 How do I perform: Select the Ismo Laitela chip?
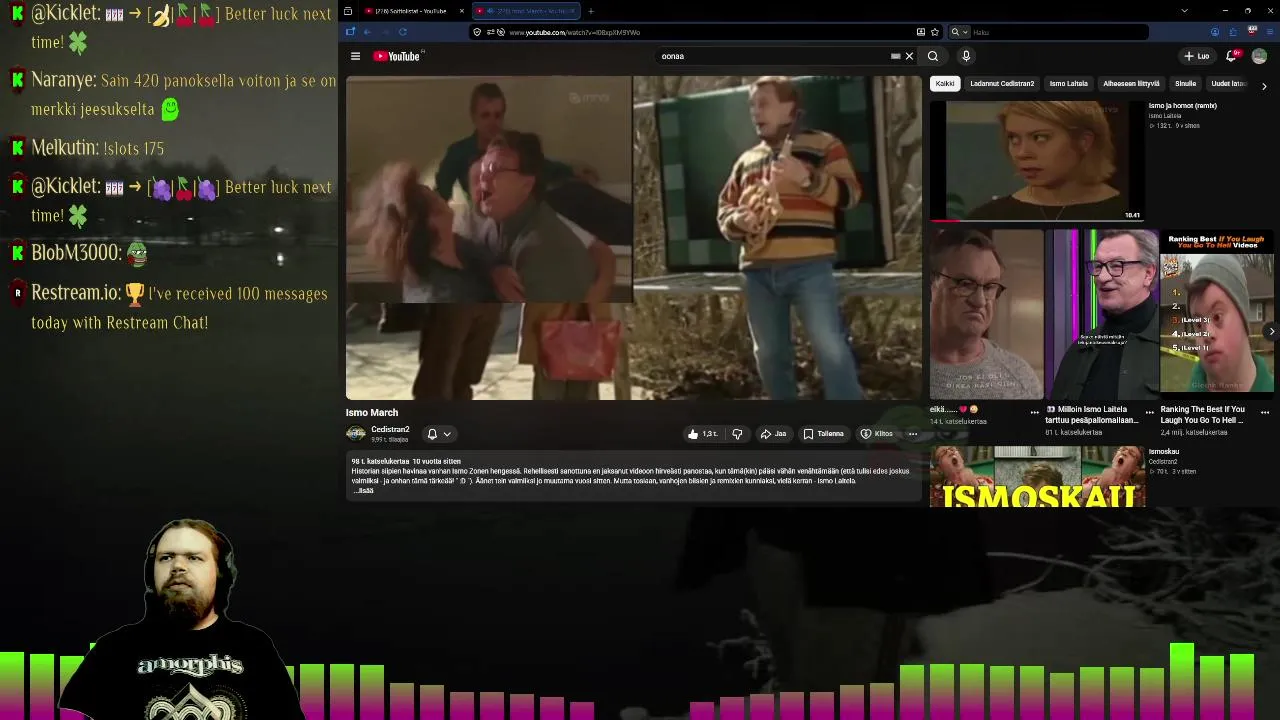(x=1068, y=84)
